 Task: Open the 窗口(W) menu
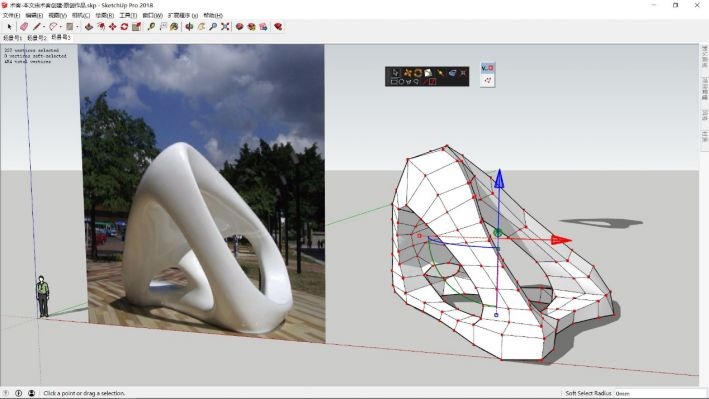[152, 15]
